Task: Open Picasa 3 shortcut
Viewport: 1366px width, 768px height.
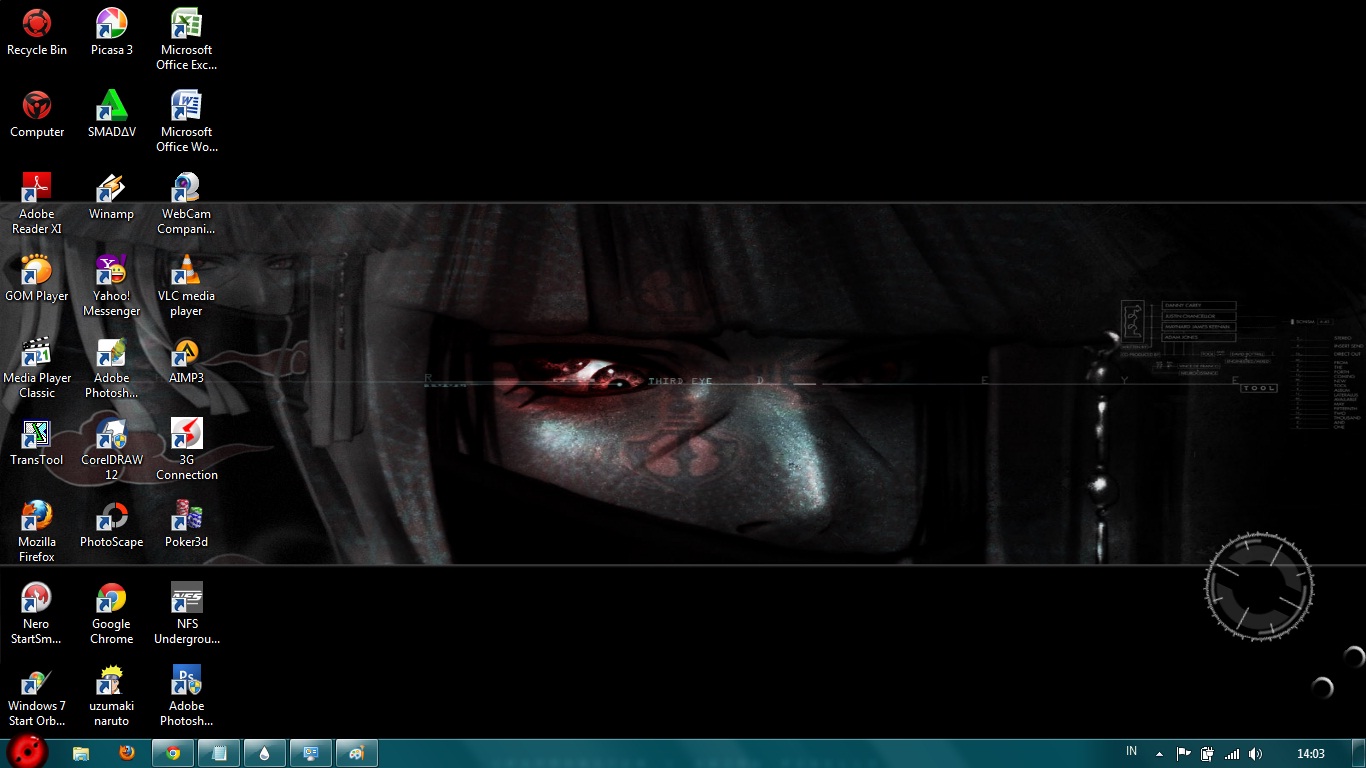Action: click(111, 33)
